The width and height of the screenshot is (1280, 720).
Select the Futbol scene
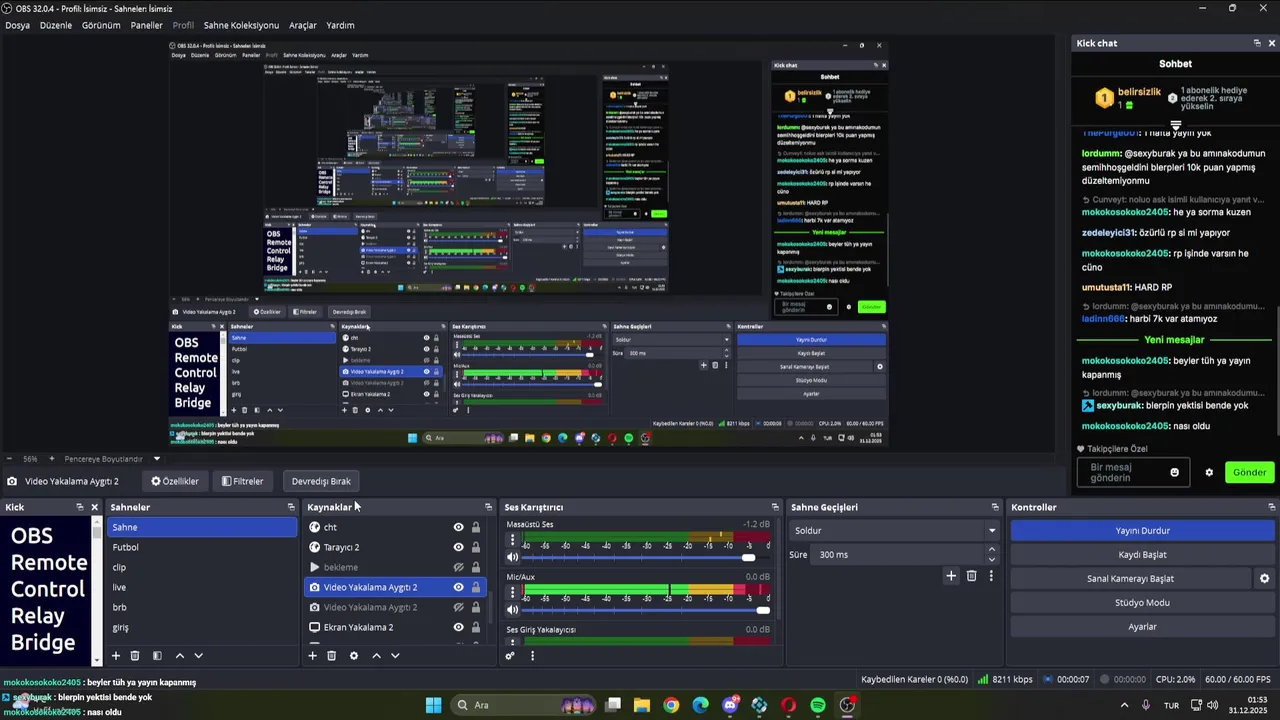tap(202, 547)
